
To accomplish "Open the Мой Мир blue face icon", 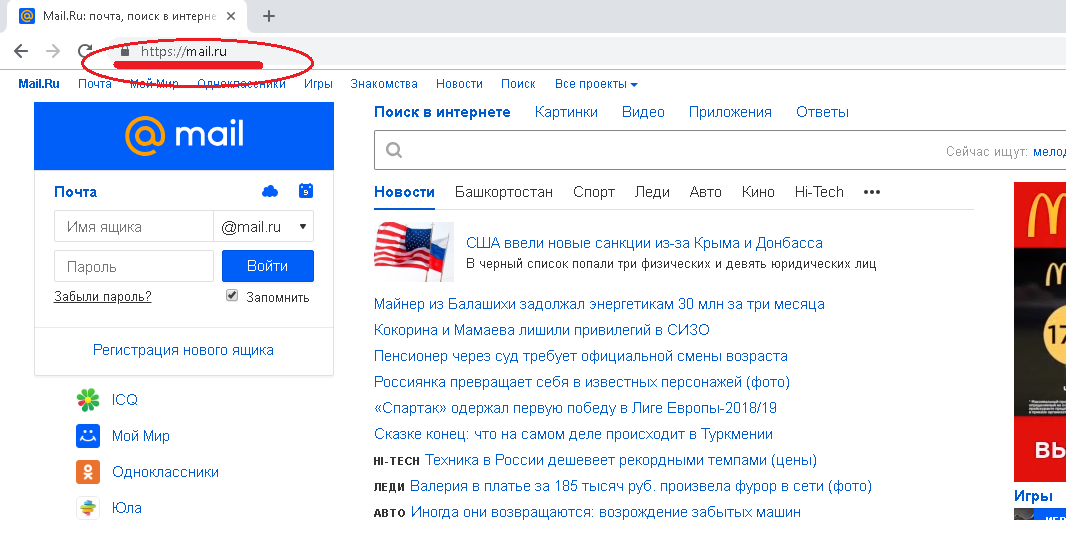I will click(x=88, y=436).
